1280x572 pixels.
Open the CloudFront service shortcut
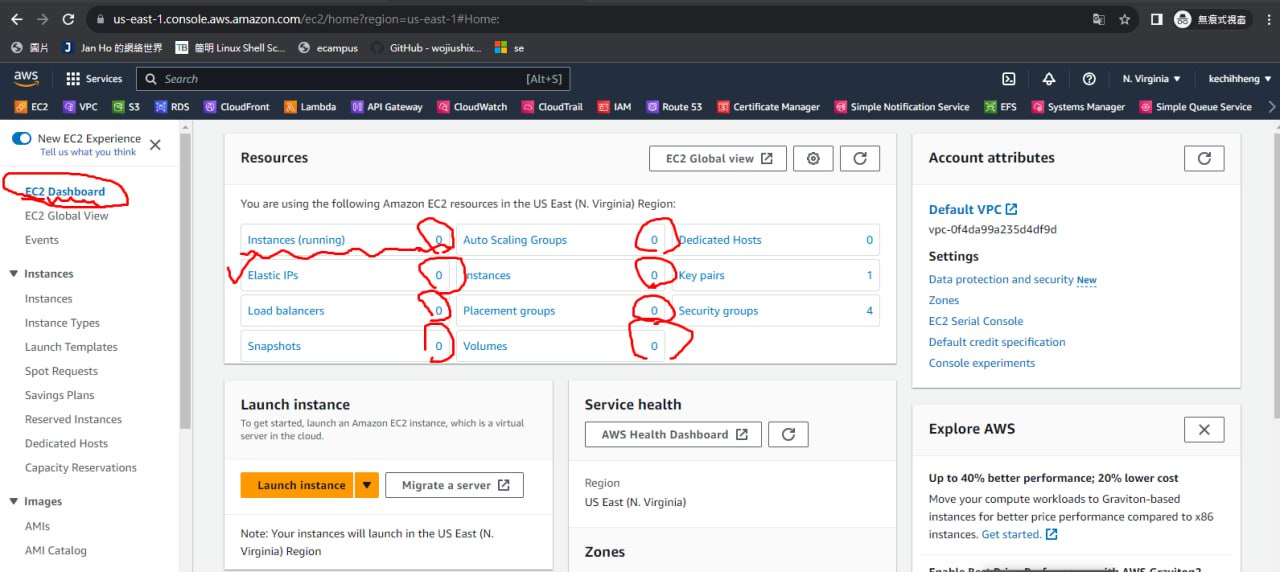[x=238, y=107]
